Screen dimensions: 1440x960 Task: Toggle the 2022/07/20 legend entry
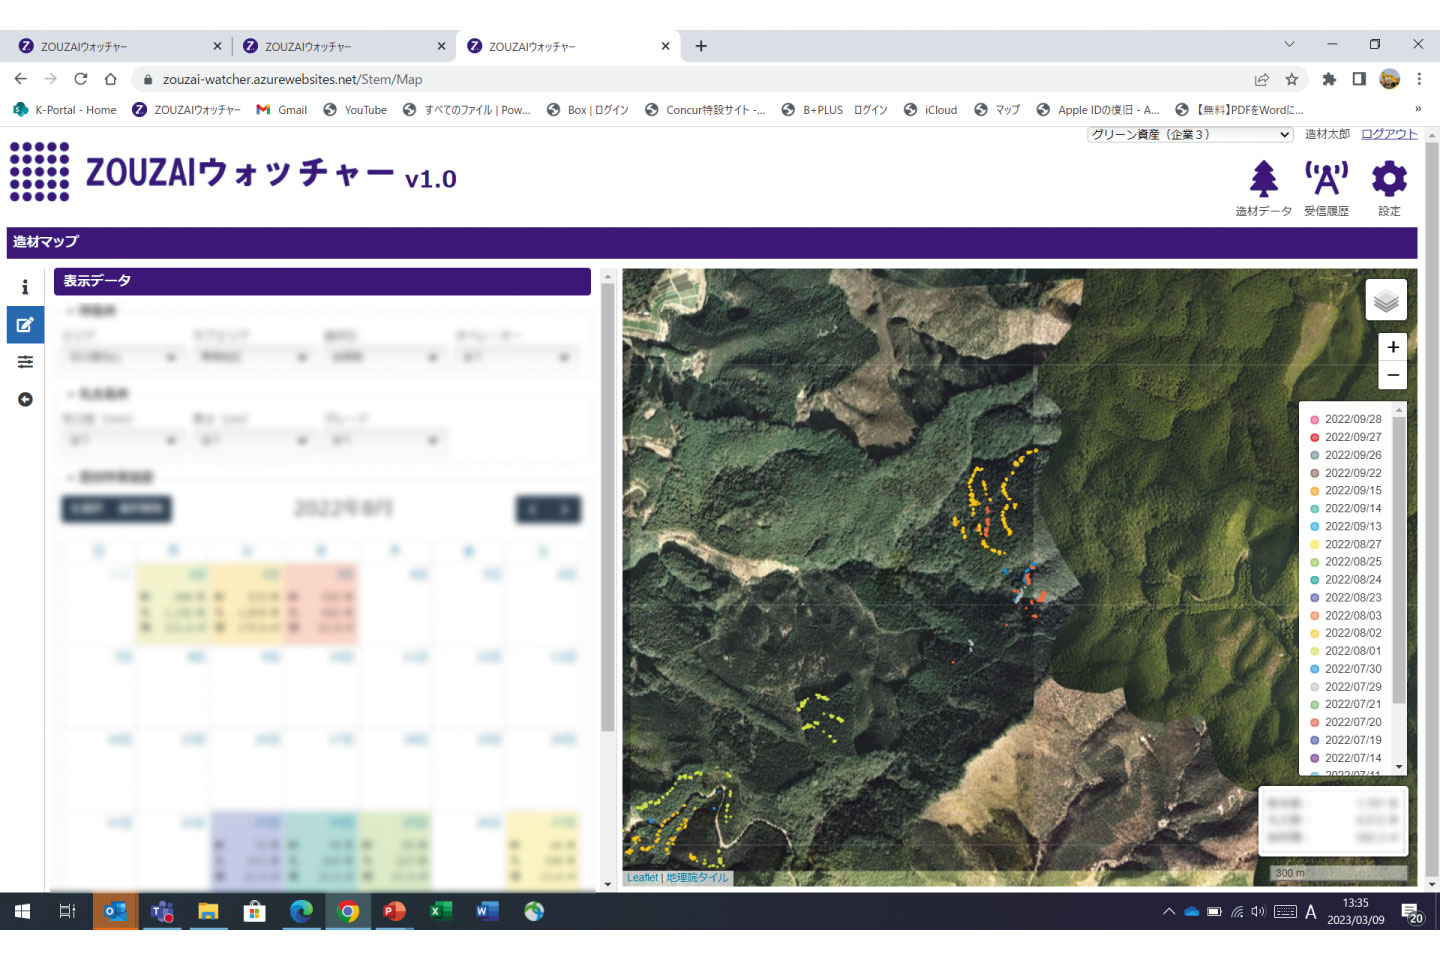point(1352,722)
